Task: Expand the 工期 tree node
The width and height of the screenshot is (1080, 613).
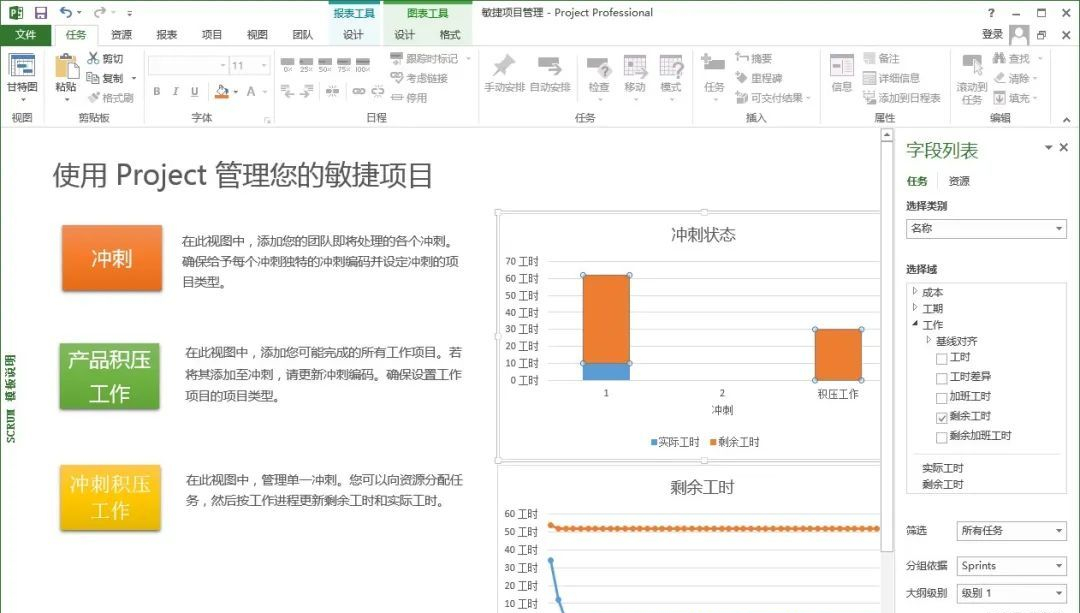Action: pyautogui.click(x=915, y=307)
